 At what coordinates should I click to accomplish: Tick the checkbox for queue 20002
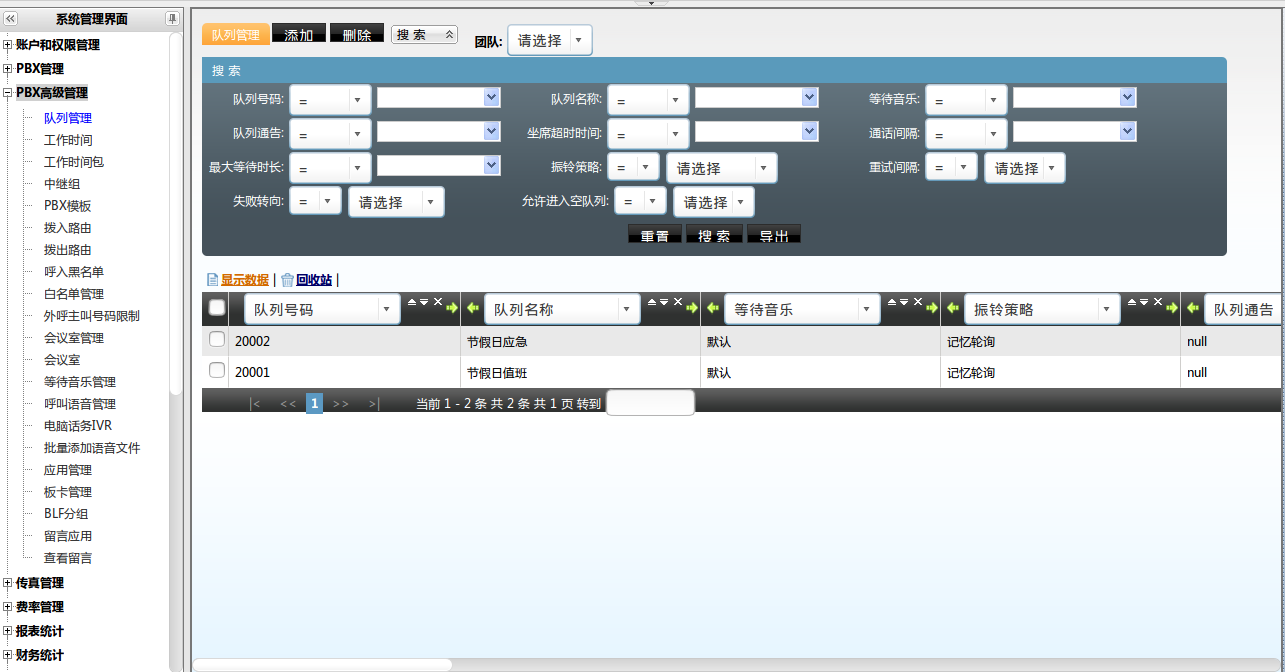point(217,340)
